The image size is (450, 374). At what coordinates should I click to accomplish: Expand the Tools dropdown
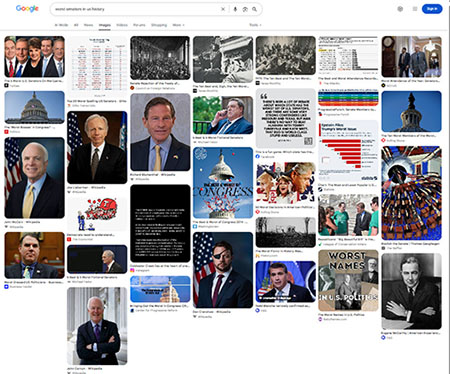255,25
